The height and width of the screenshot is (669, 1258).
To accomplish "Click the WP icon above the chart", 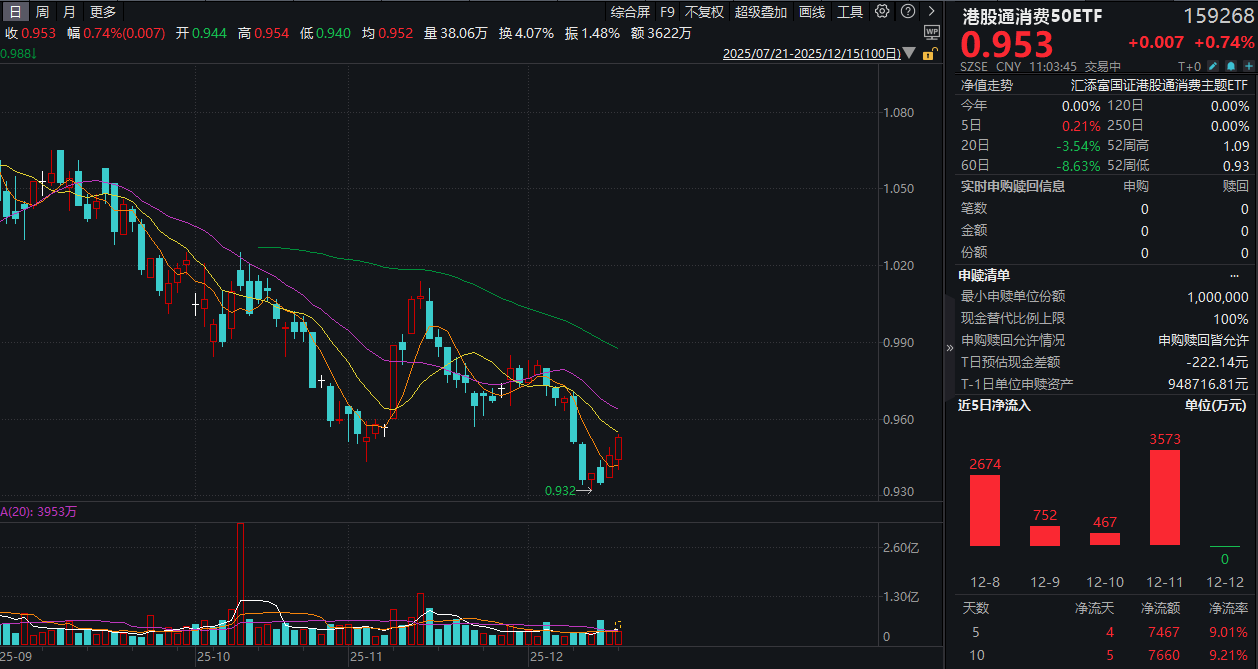I will [x=932, y=32].
